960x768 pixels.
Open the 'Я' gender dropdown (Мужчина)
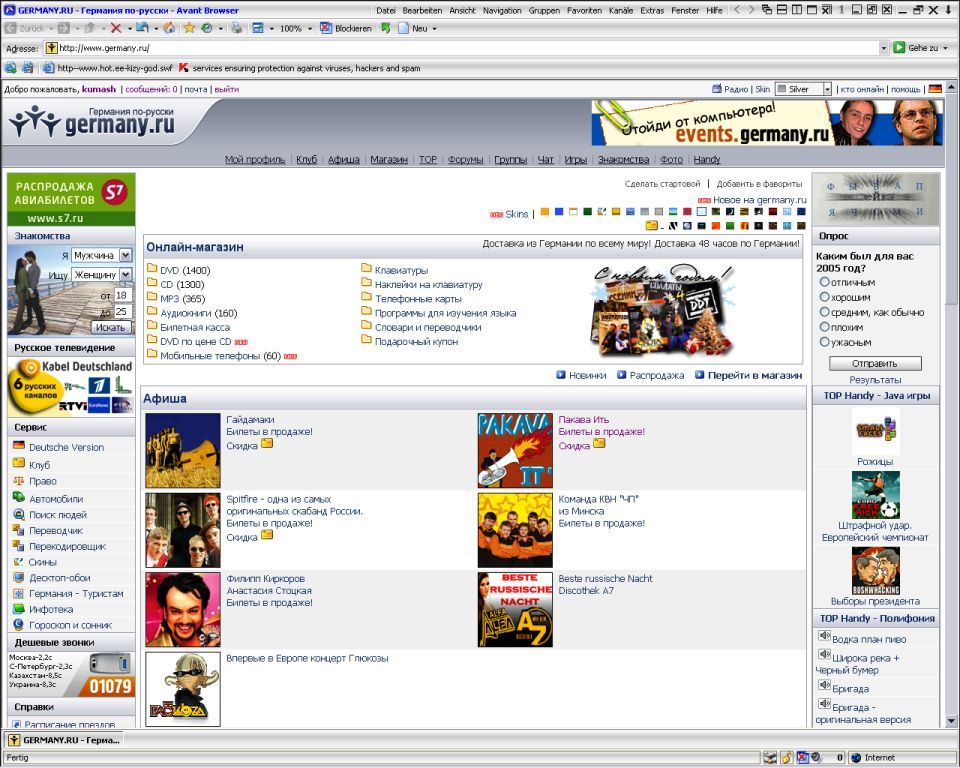(102, 255)
